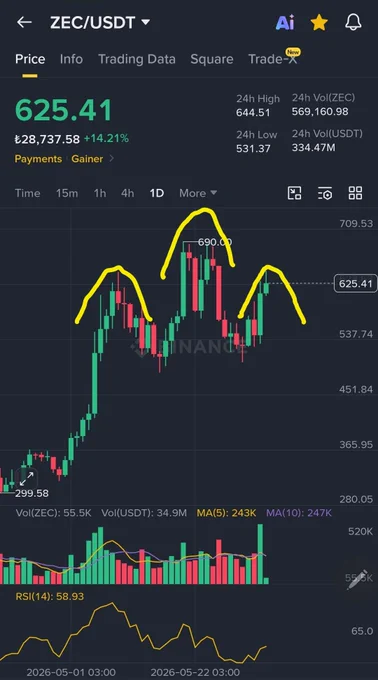The image size is (378, 680).
Task: Tap the 709.53 price axis label
Action: 356,224
